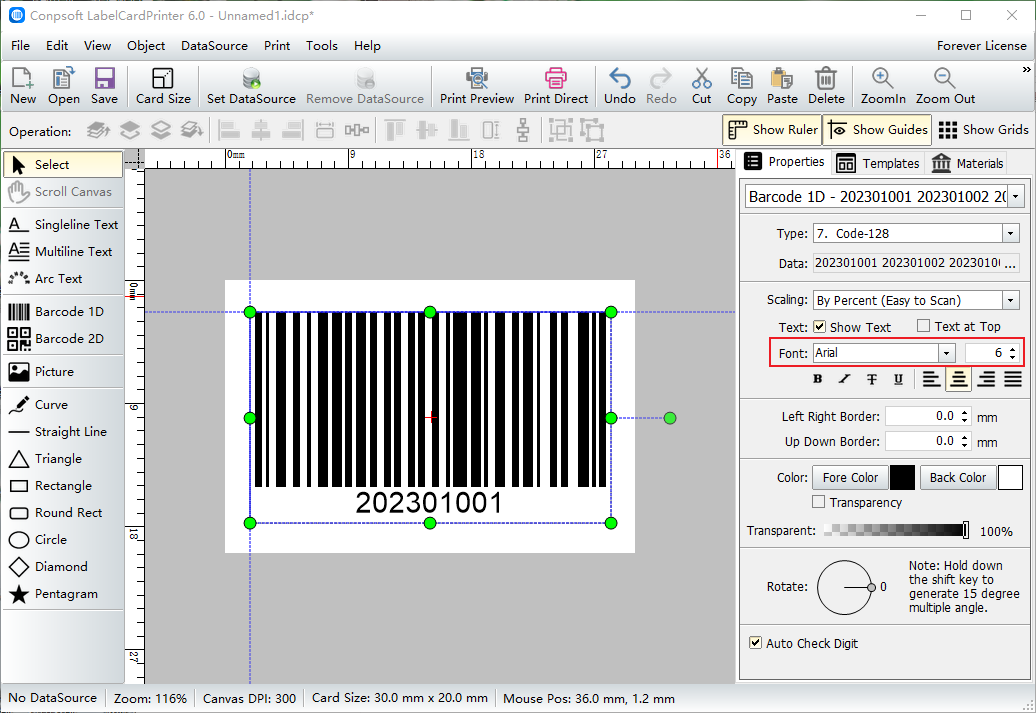Open the Card Size settings

pos(163,86)
